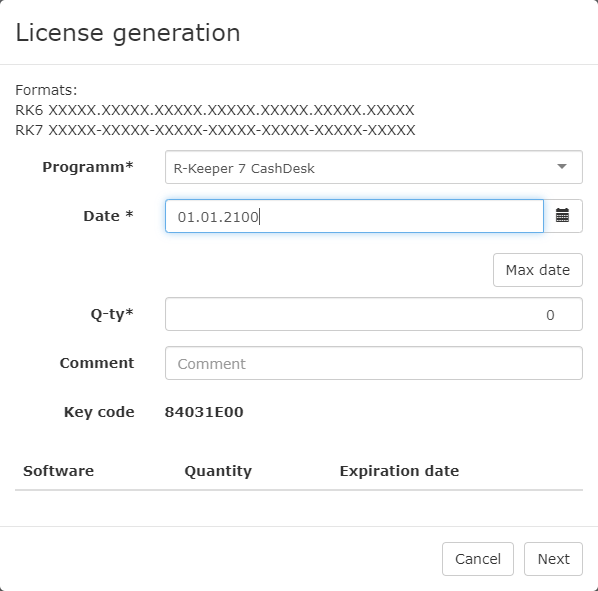
Task: Click the Quantity column header
Action: 218,471
